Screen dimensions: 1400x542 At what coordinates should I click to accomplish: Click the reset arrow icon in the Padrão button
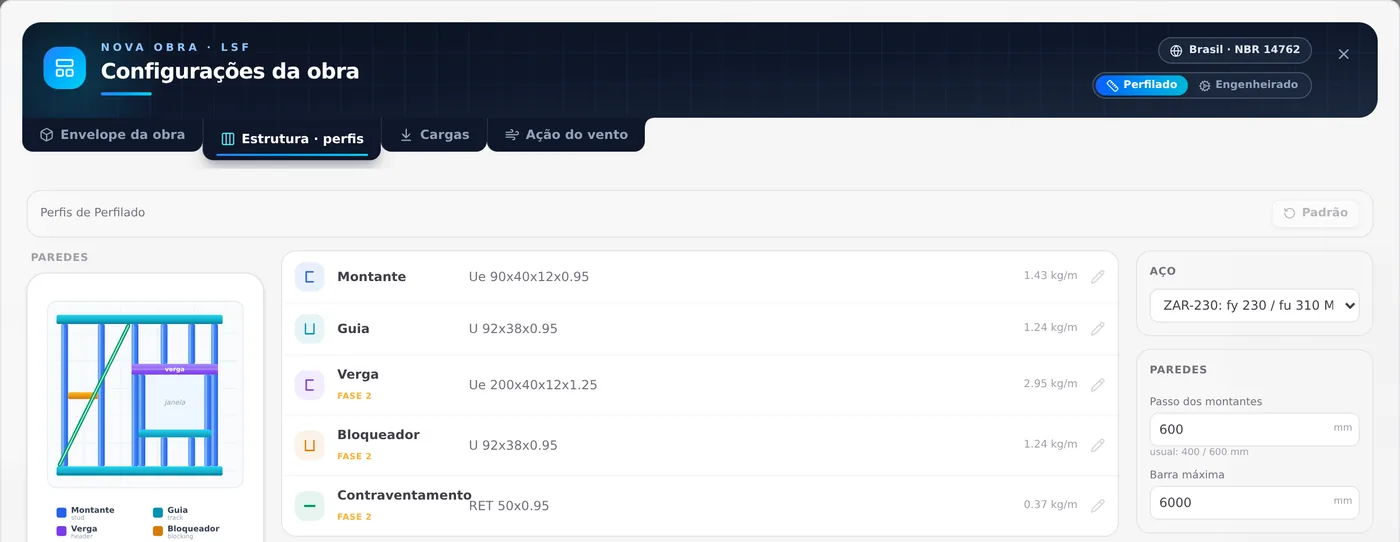[x=1290, y=213]
